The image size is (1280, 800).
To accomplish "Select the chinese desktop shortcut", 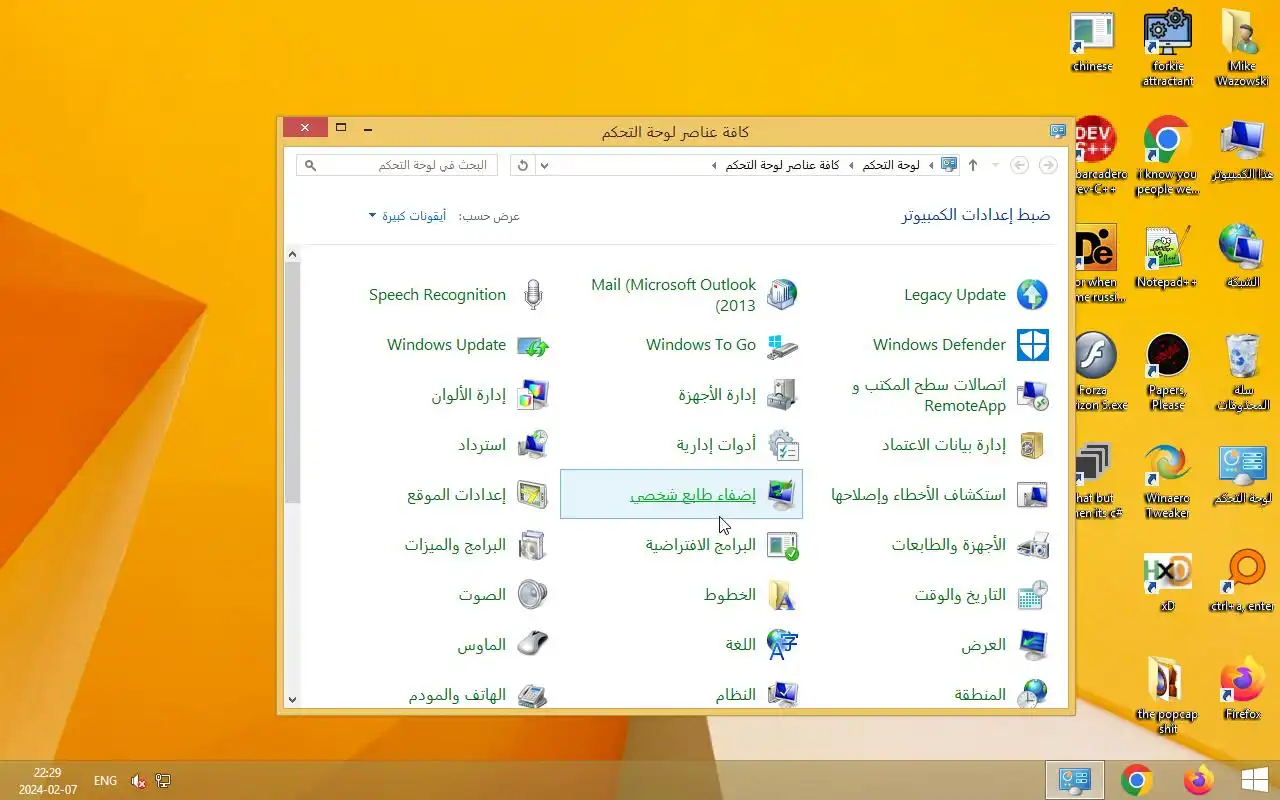I will (x=1092, y=42).
